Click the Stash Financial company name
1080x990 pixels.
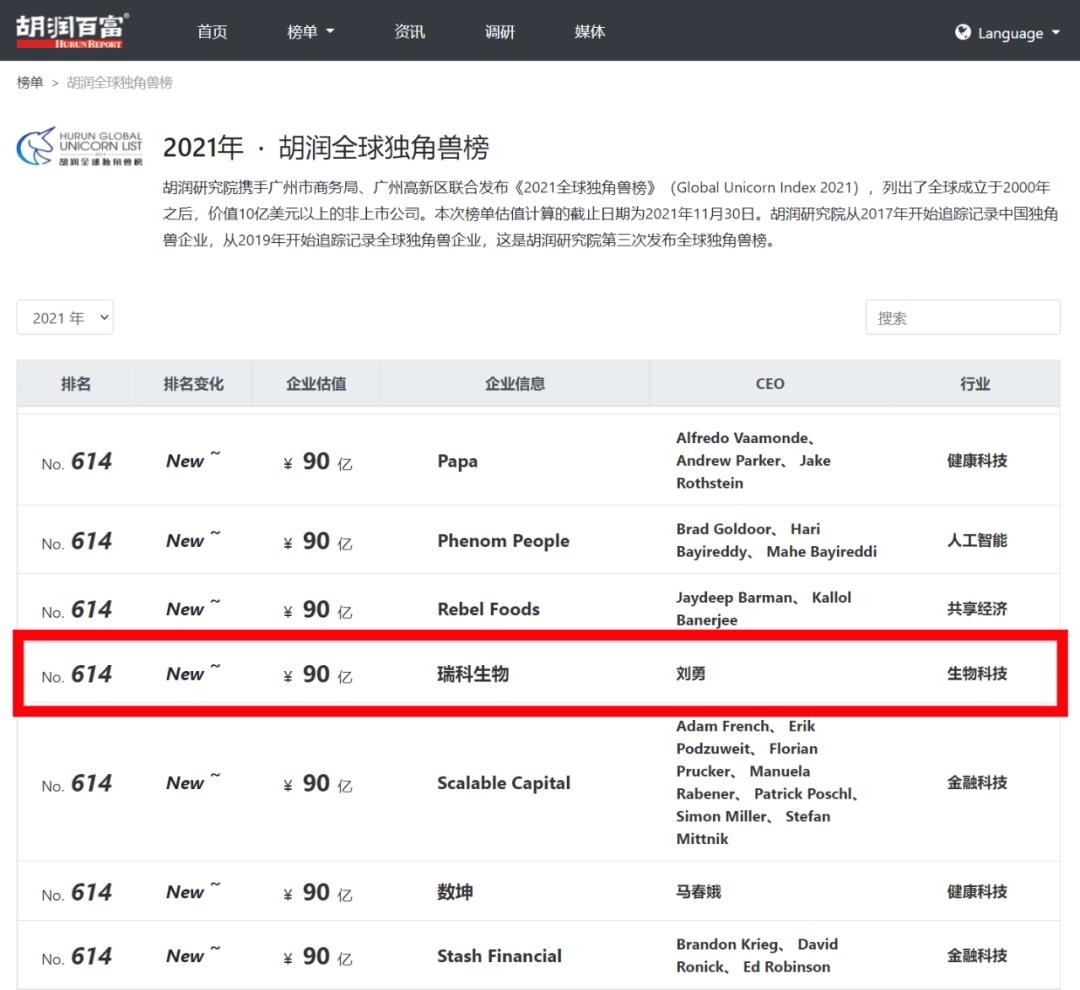click(x=499, y=956)
